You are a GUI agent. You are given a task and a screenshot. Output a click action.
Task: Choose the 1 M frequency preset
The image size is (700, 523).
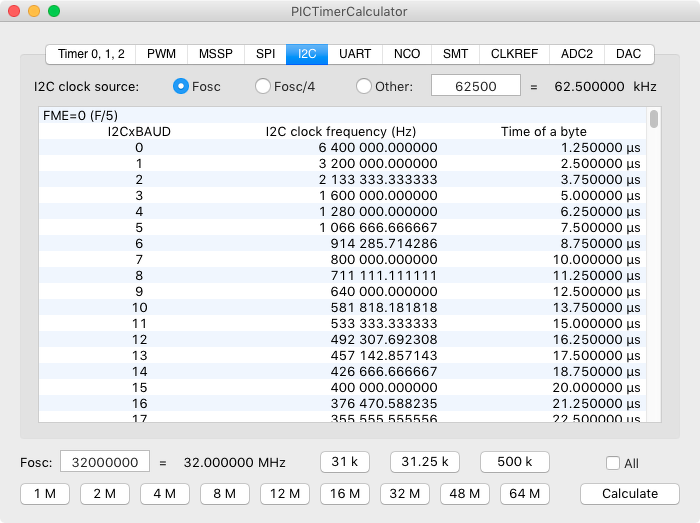point(45,494)
